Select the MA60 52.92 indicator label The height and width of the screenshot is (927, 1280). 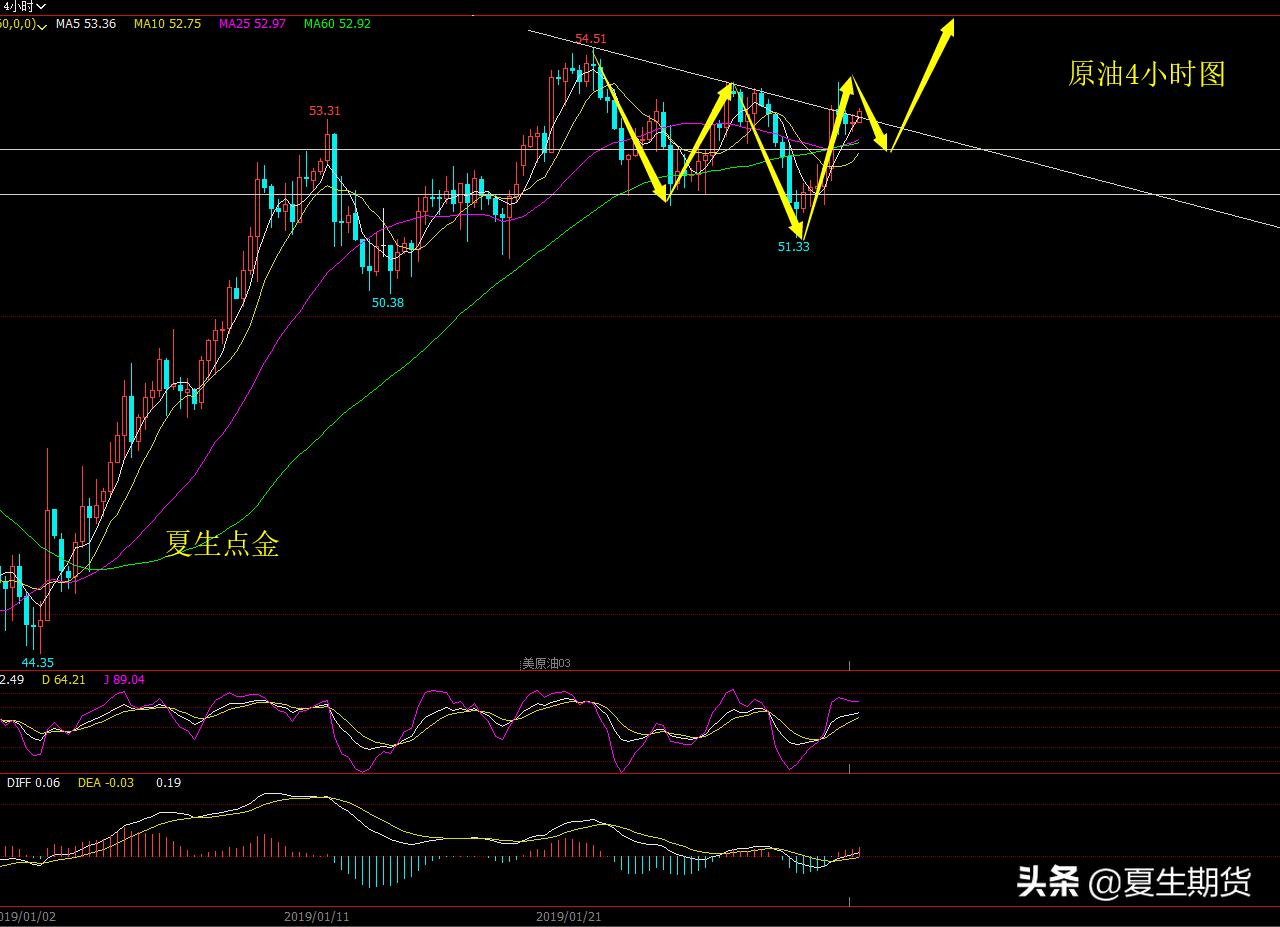337,23
